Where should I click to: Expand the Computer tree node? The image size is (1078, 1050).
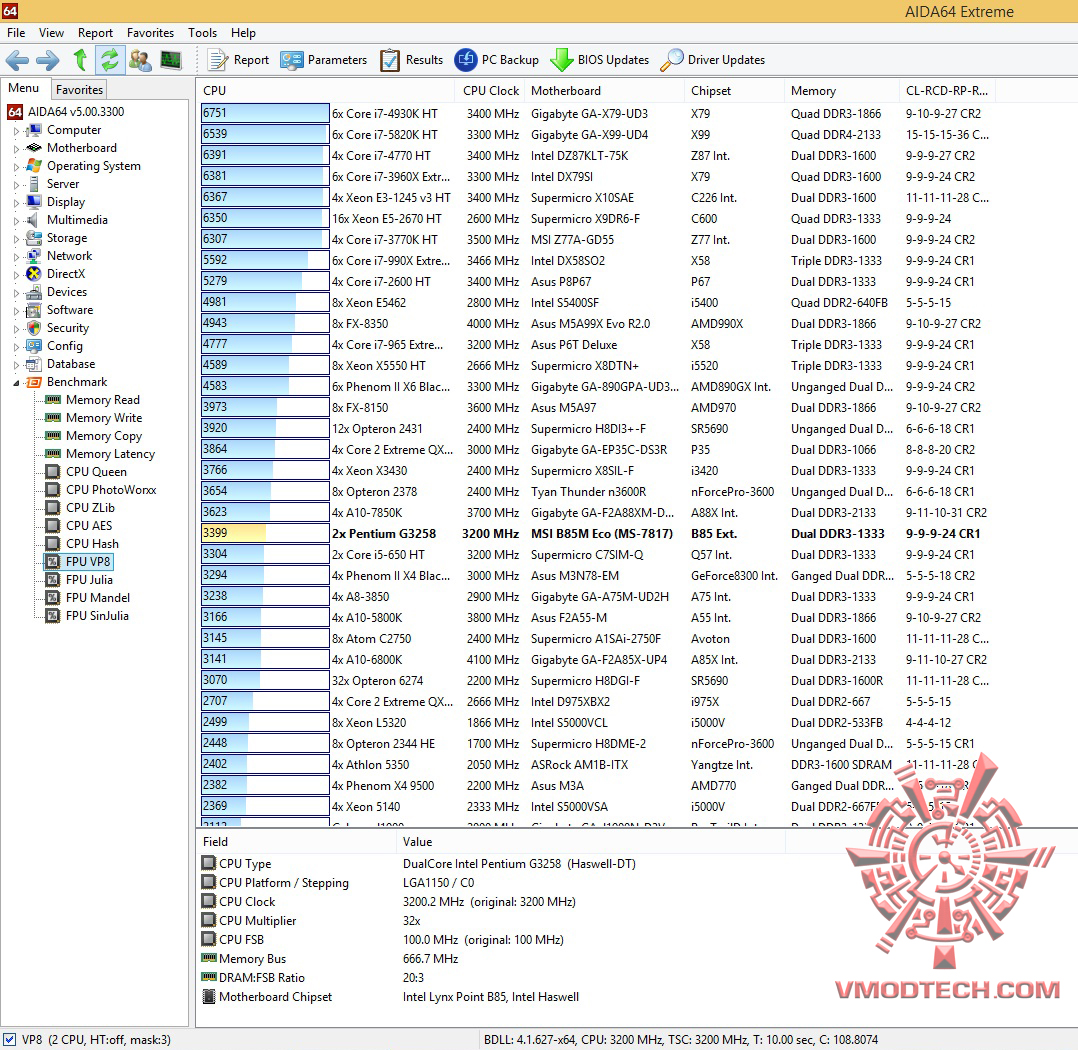(x=16, y=131)
